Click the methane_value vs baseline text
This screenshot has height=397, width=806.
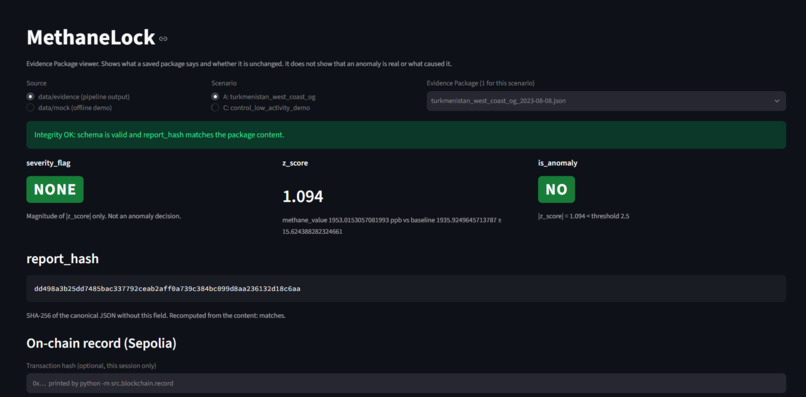tap(392, 226)
